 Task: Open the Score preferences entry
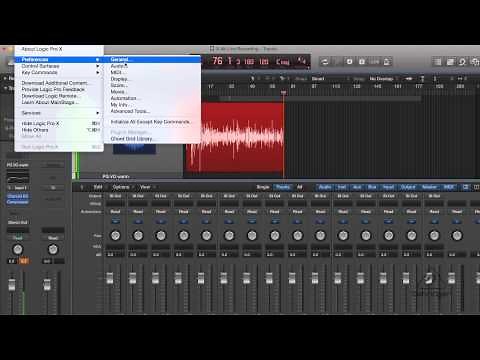click(x=152, y=85)
